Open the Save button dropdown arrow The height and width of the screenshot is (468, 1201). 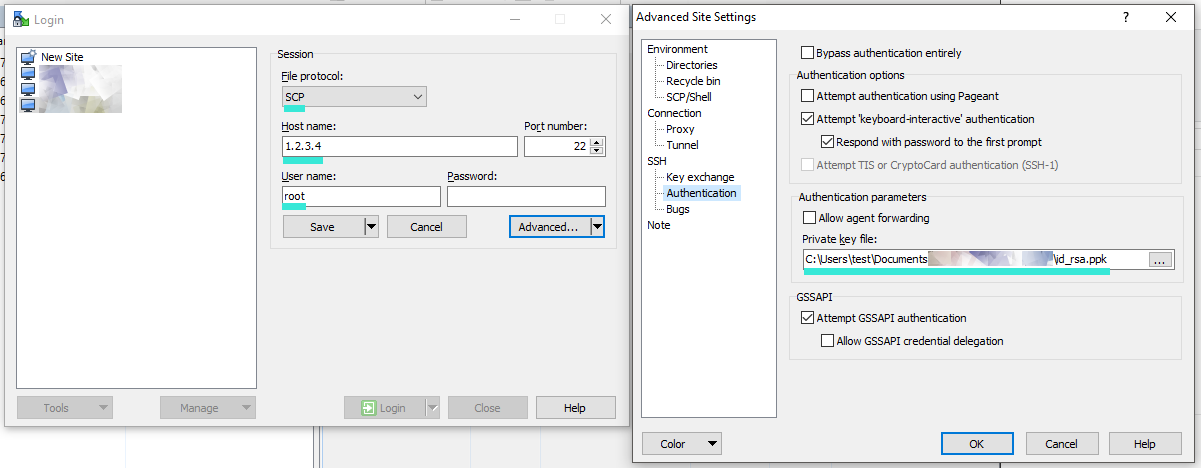coord(371,227)
